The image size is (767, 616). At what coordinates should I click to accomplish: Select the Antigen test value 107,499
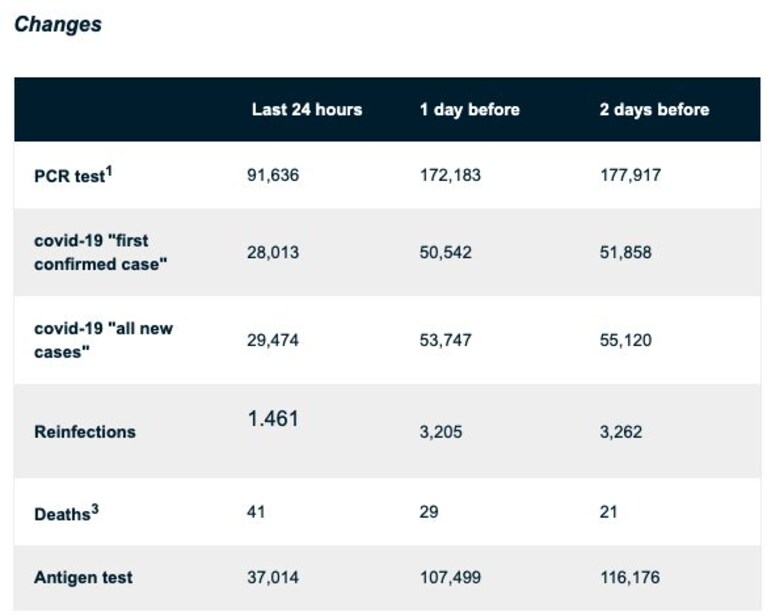450,577
